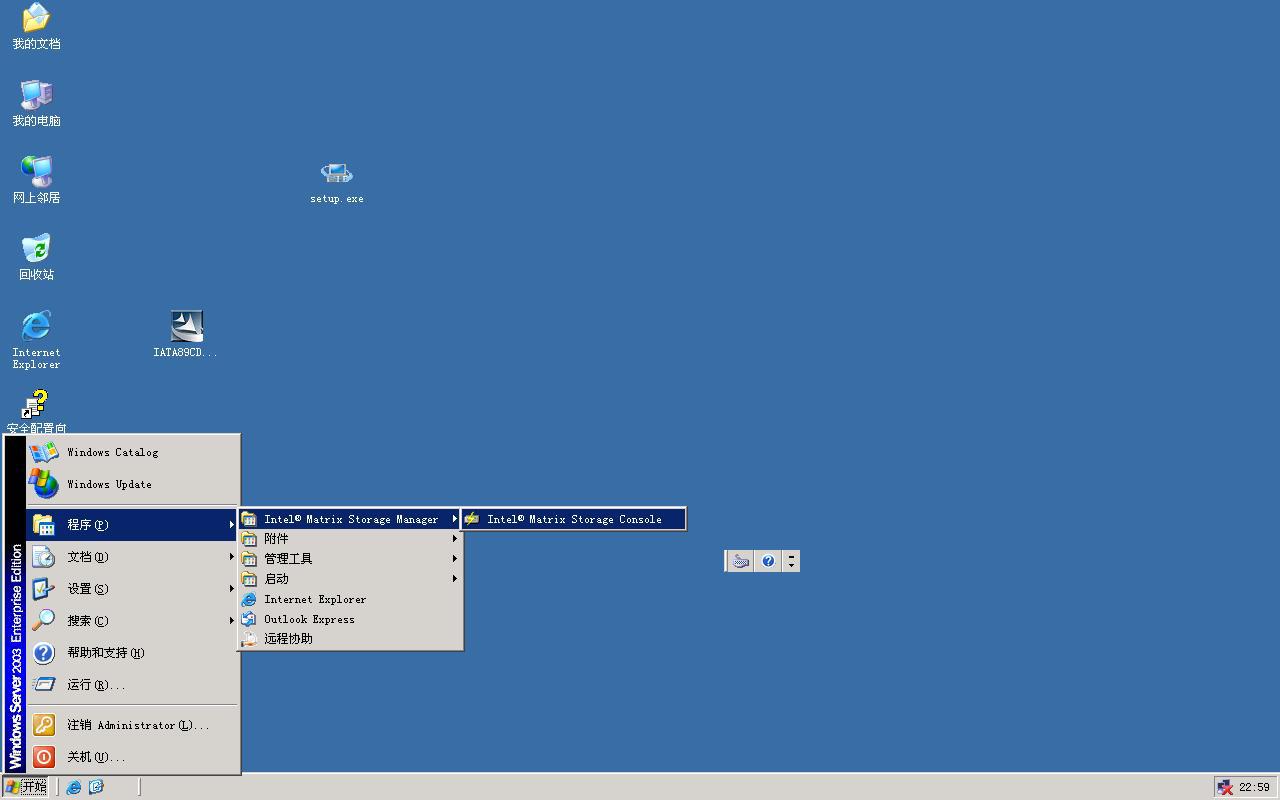Select Network Neighborhood (网上邻居) desktop icon
This screenshot has width=1280, height=800.
tap(36, 173)
